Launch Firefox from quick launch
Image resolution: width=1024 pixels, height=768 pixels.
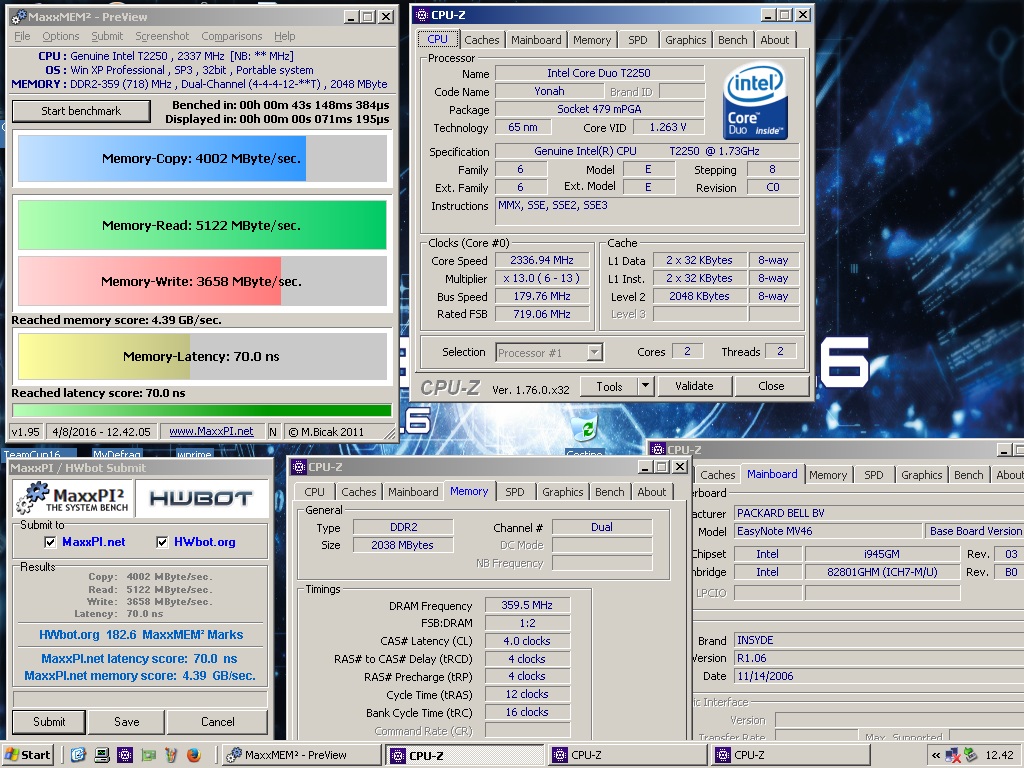(194, 755)
